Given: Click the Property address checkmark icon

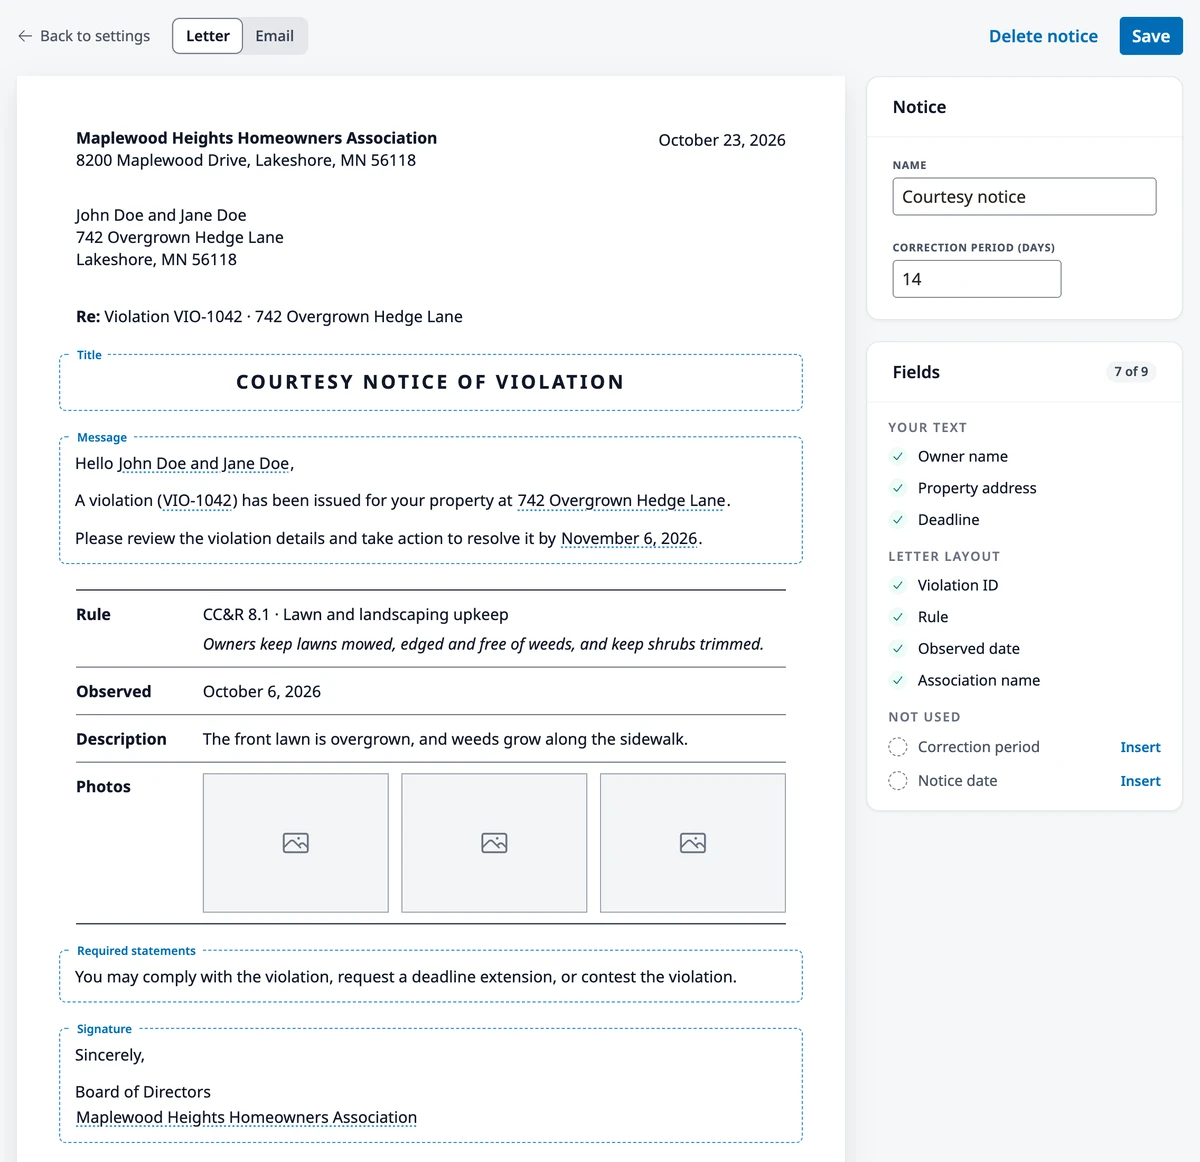Looking at the screenshot, I should click(x=898, y=489).
